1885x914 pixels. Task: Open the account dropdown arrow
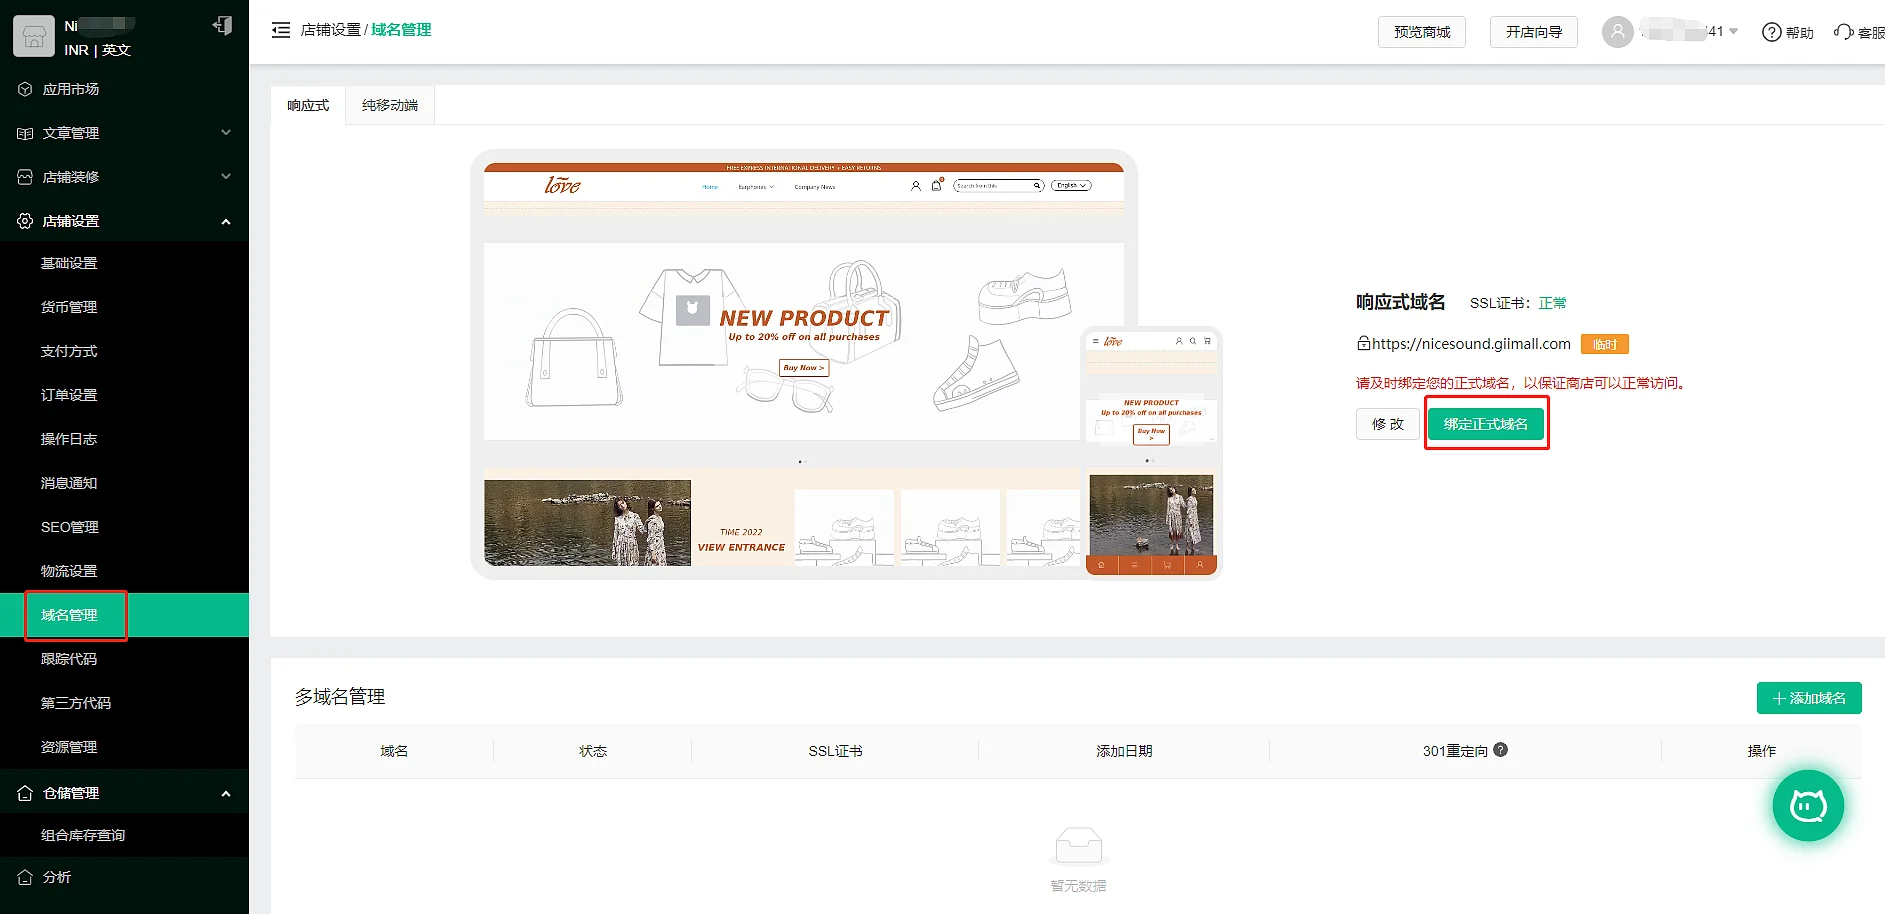click(x=1734, y=32)
